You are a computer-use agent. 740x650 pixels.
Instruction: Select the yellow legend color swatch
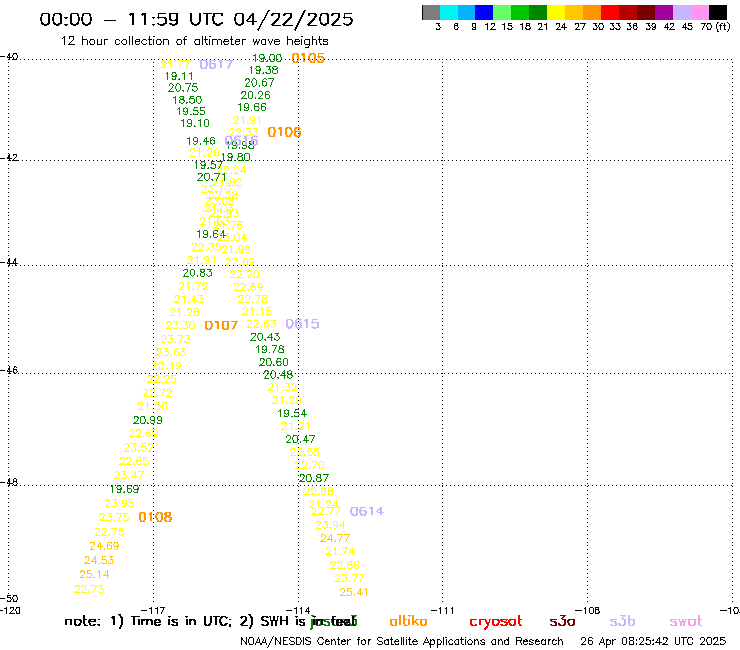tap(556, 12)
